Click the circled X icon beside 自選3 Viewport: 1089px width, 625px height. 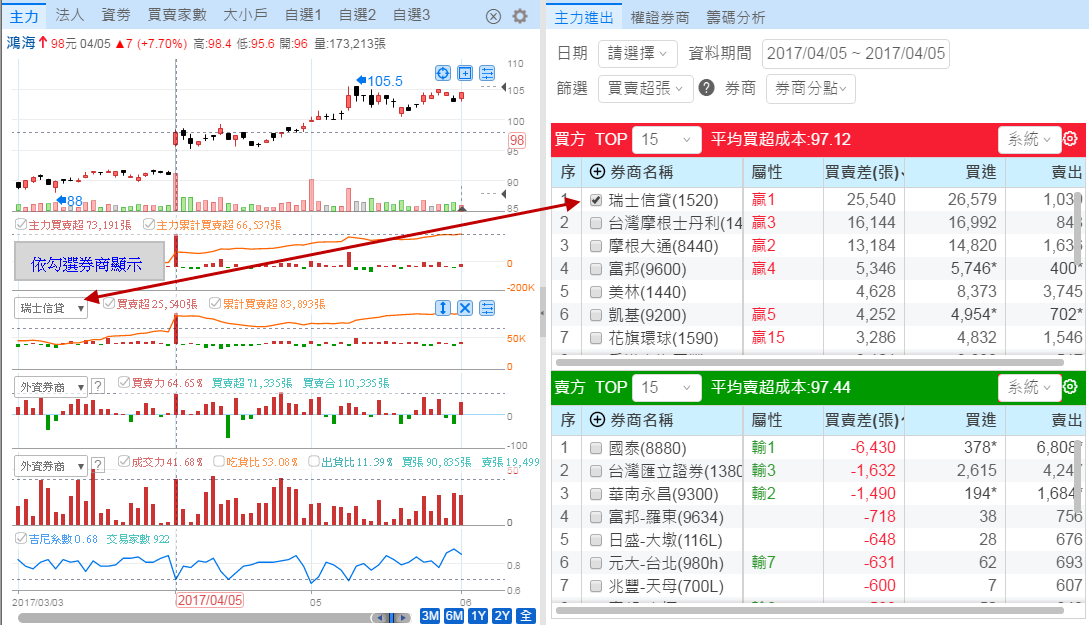[493, 16]
